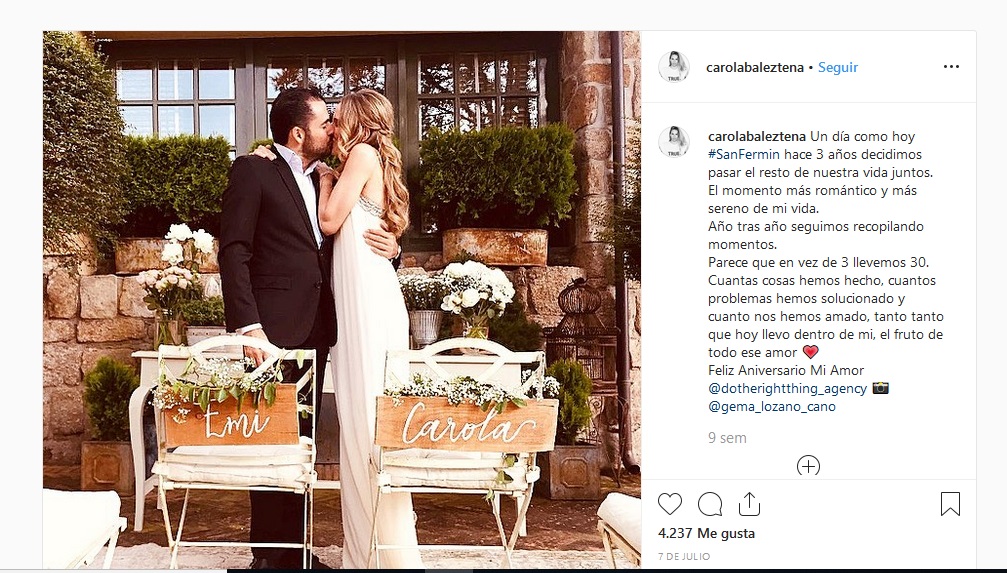
Task: Click the Seguir follow button
Action: point(837,67)
